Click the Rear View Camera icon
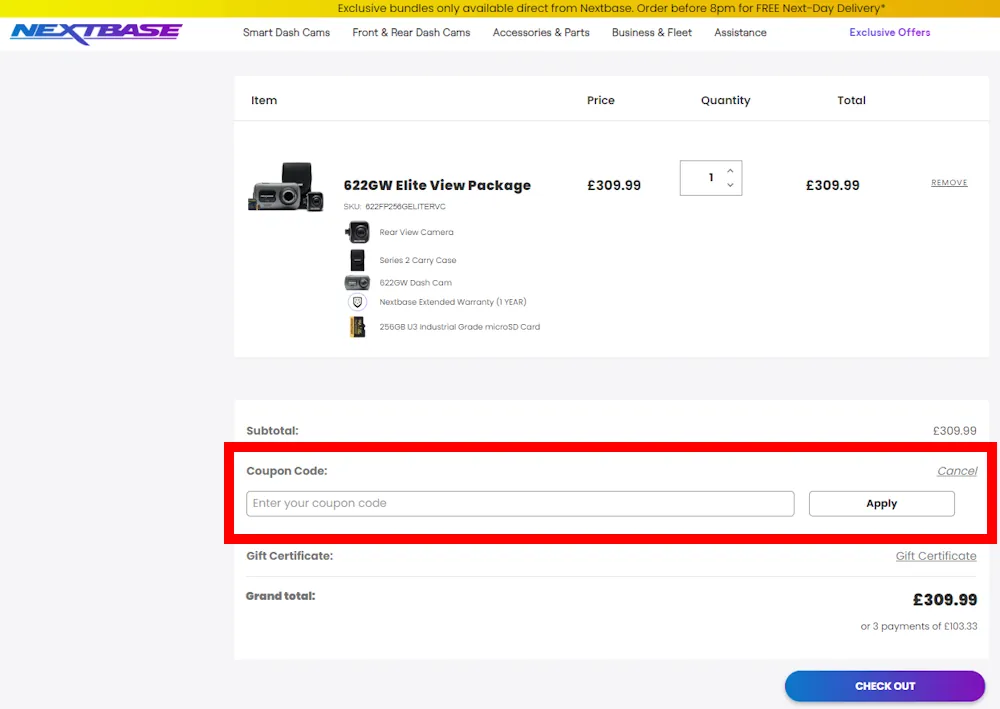Screen dimensions: 1000x709 point(357,232)
